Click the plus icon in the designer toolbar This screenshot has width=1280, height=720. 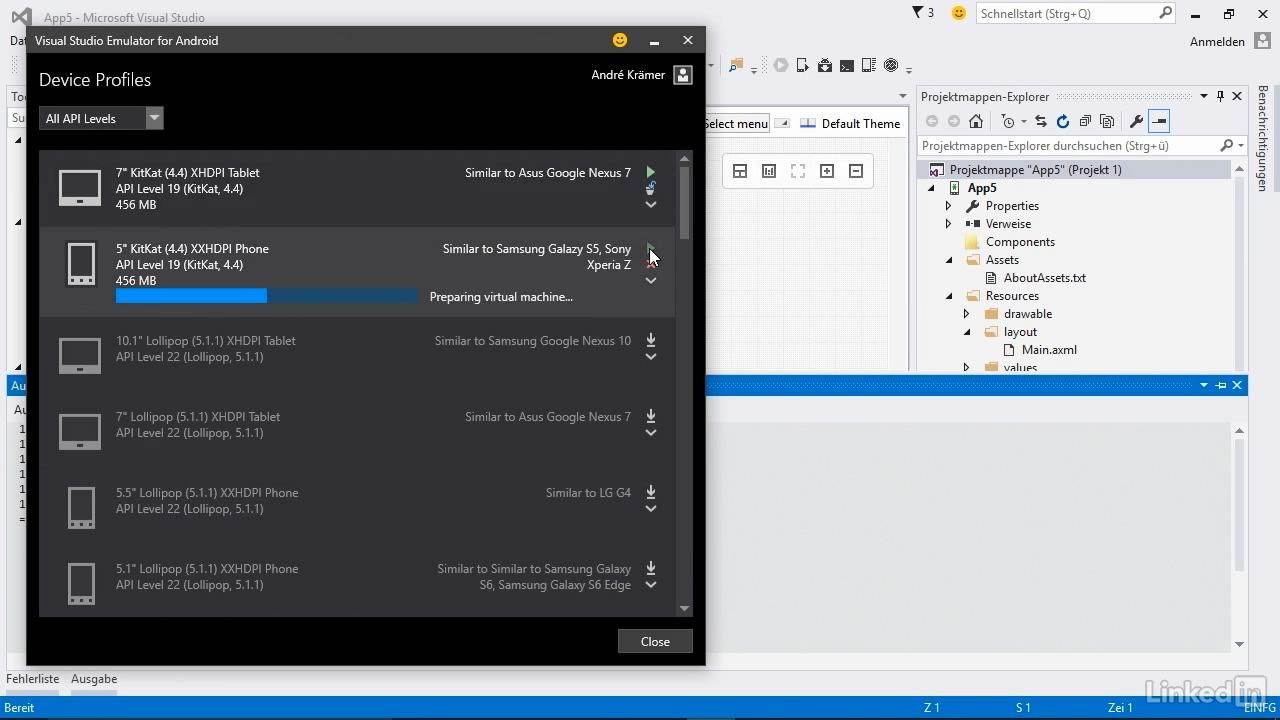827,171
